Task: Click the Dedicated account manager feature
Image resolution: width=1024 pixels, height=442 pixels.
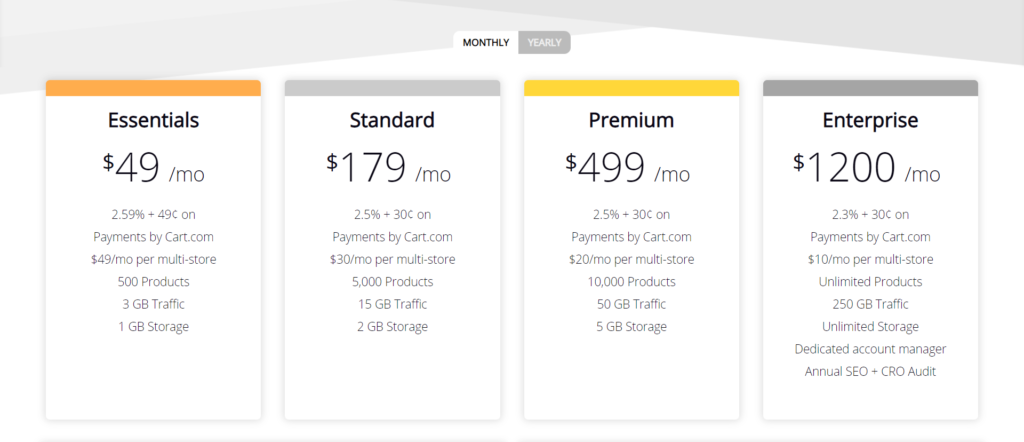Action: 871,349
